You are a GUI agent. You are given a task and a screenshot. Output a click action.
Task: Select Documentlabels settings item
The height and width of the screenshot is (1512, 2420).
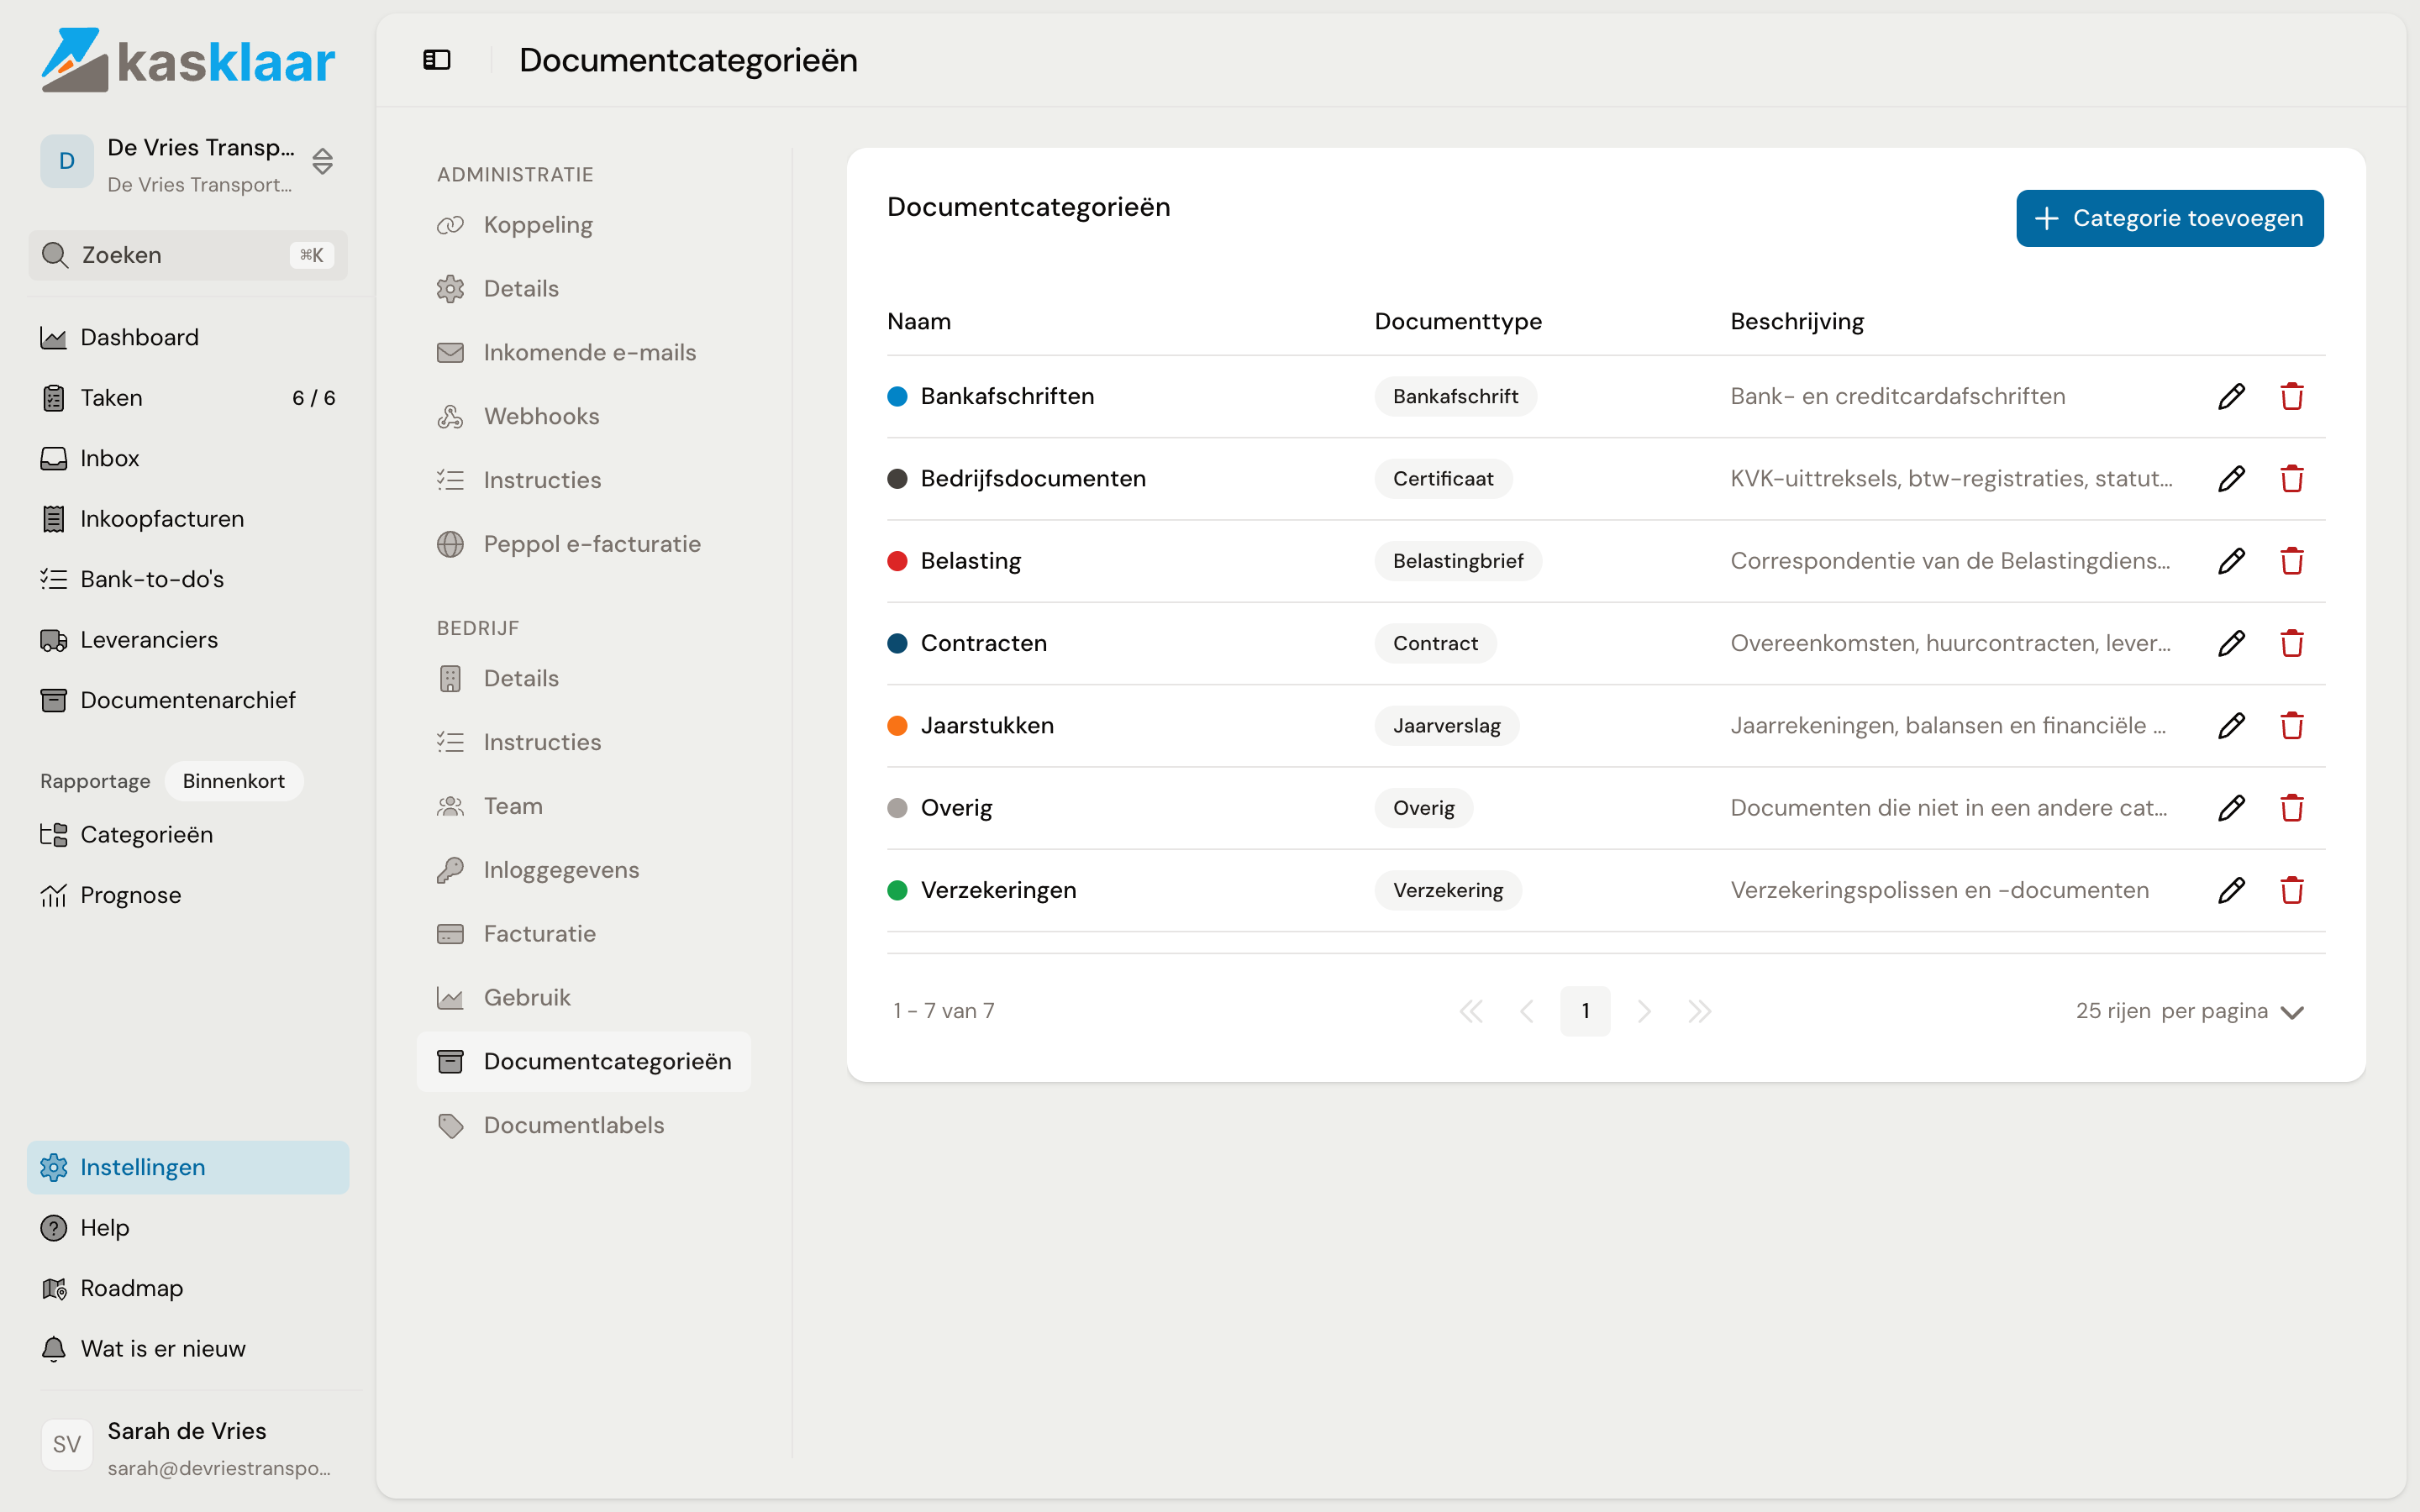(x=584, y=1125)
